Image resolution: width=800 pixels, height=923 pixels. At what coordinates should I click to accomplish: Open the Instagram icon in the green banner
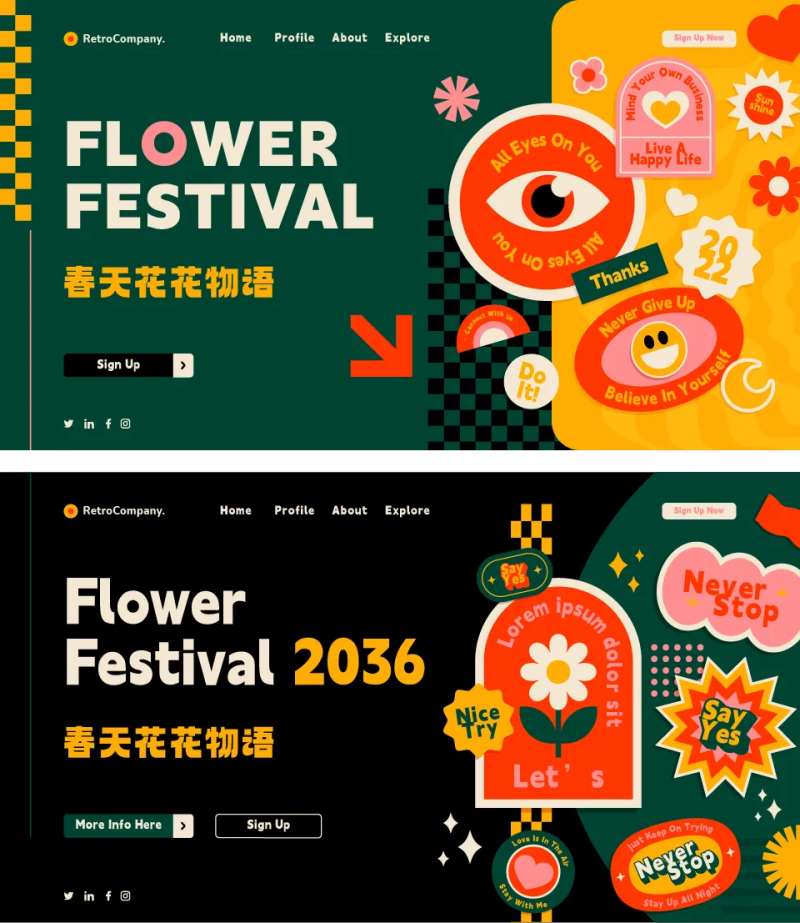point(125,423)
